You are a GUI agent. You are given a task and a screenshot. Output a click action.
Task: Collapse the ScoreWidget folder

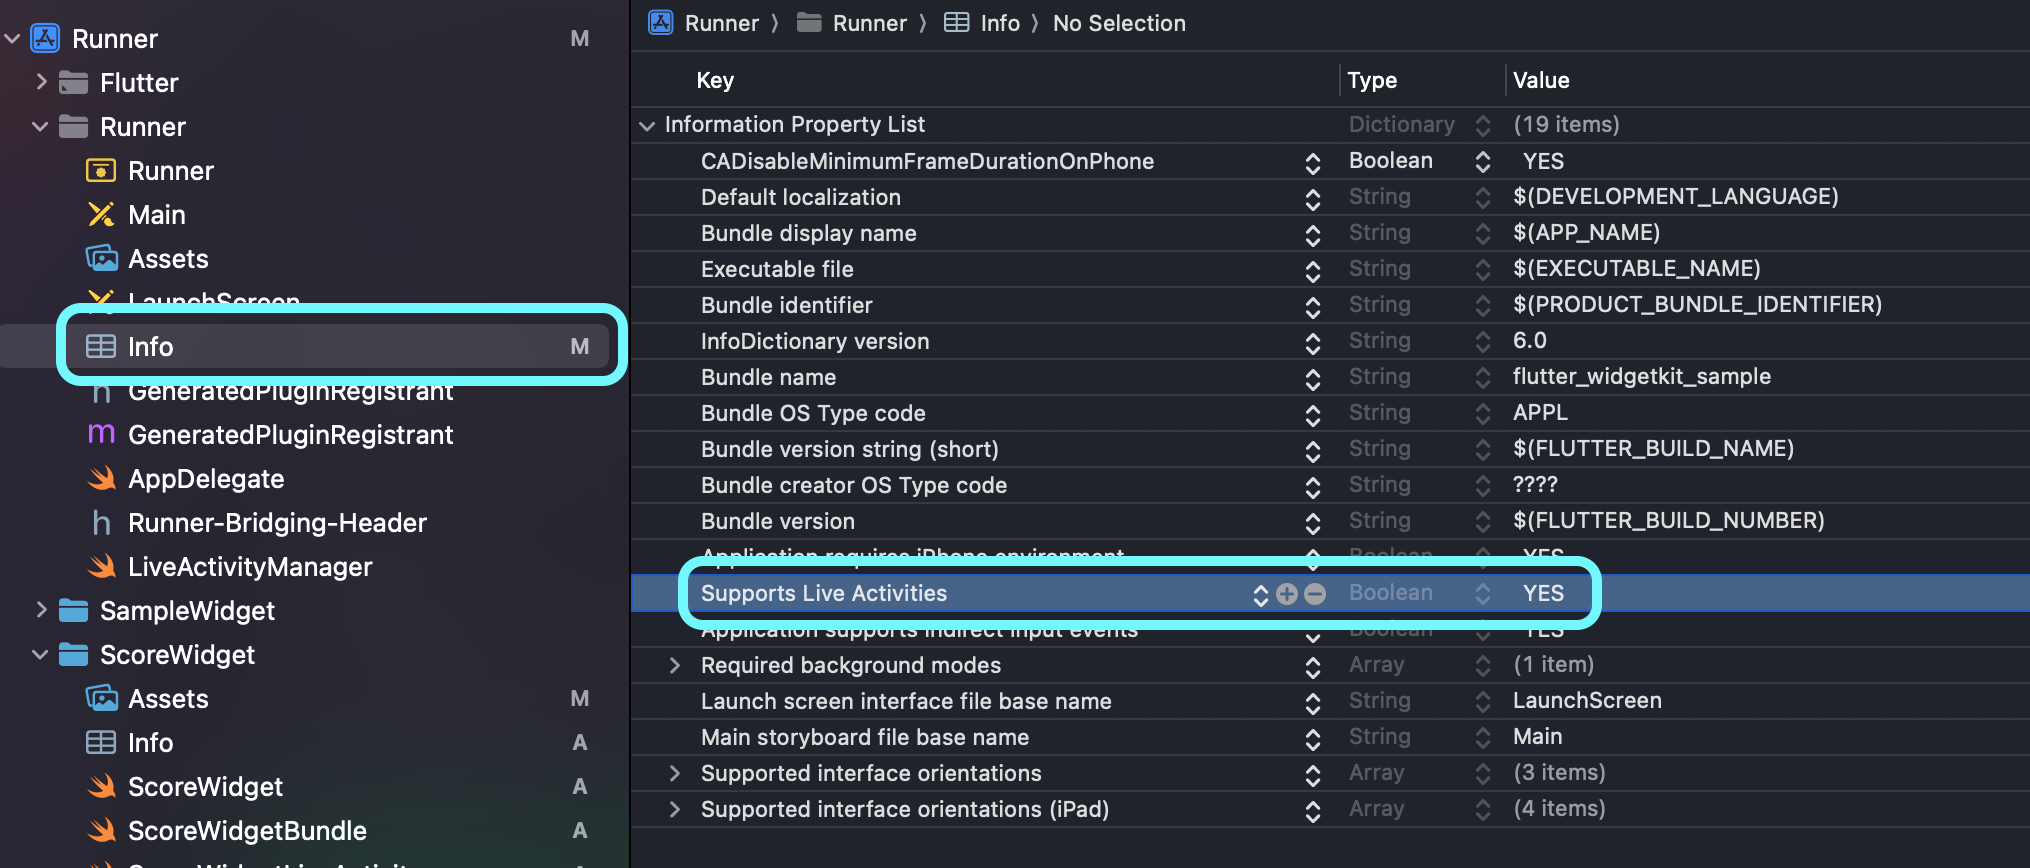click(x=41, y=655)
